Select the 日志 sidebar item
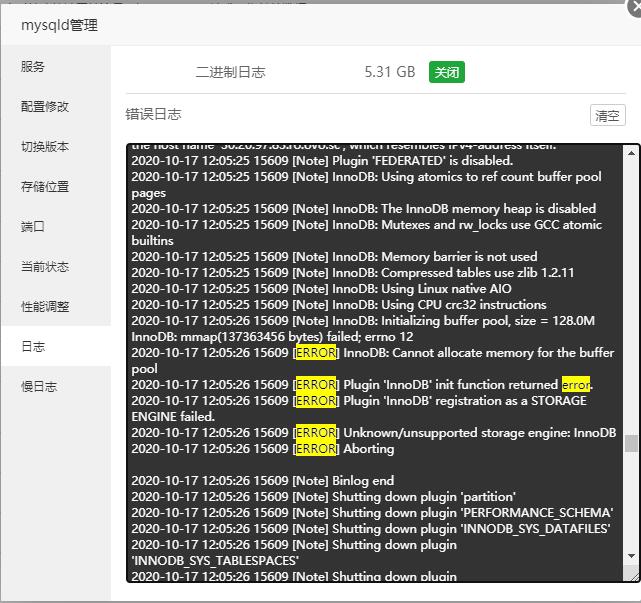641x603 pixels. coord(56,347)
